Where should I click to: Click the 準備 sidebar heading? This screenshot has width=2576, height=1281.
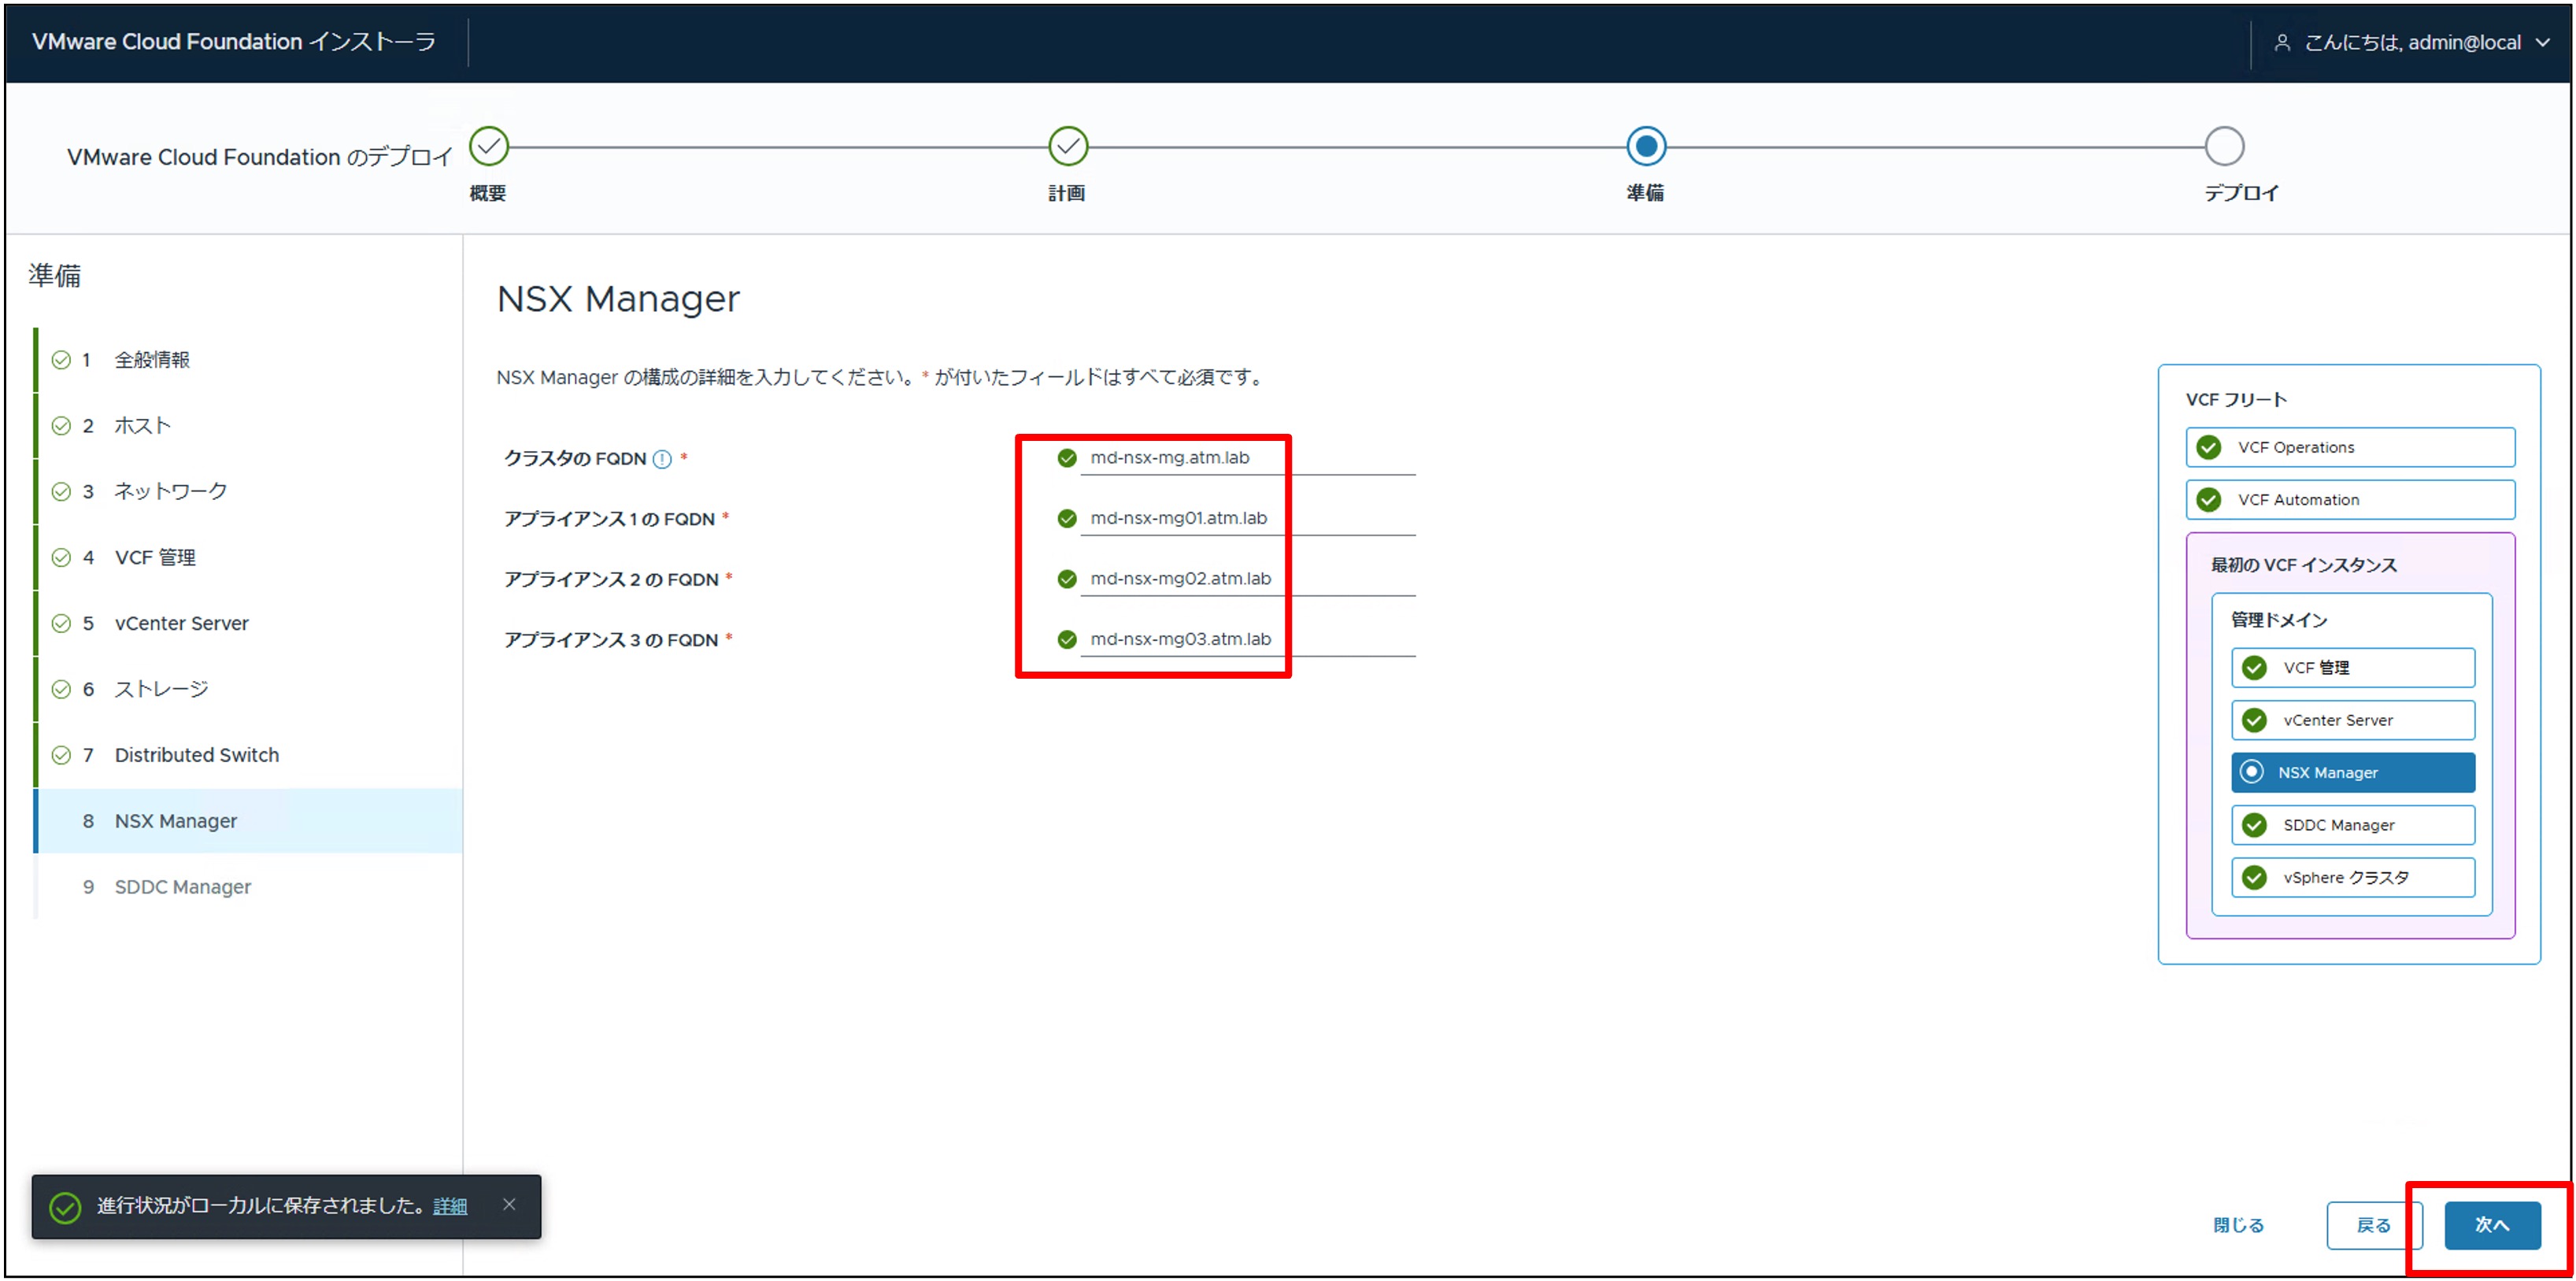[55, 276]
